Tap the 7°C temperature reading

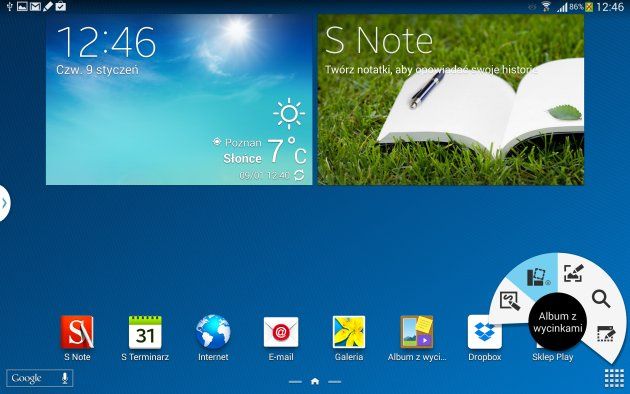tap(287, 151)
